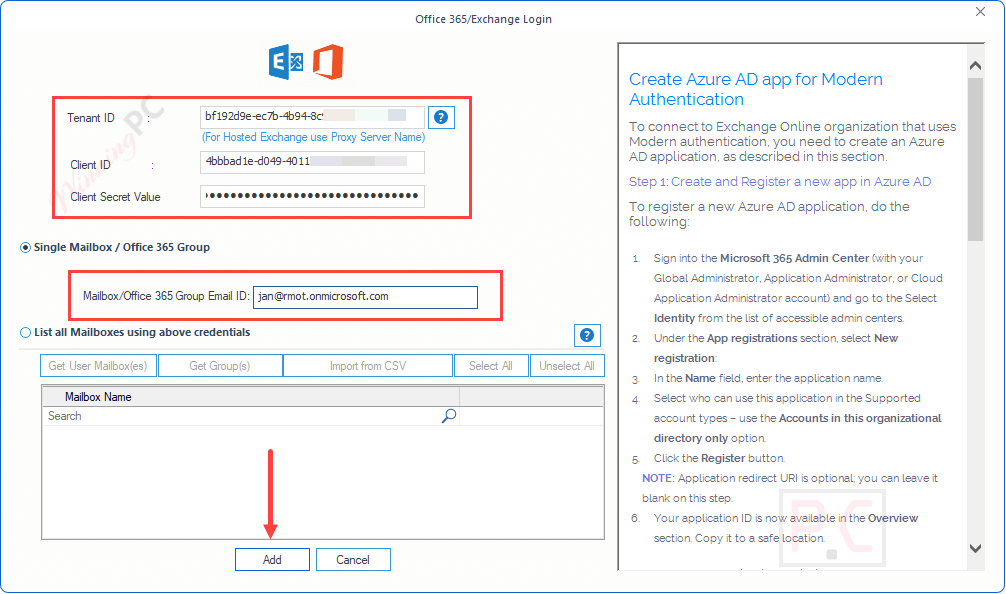This screenshot has height=594, width=1006.
Task: Click the 'Mailbox/Office 365 Group Email ID:' label
Action: click(x=166, y=296)
